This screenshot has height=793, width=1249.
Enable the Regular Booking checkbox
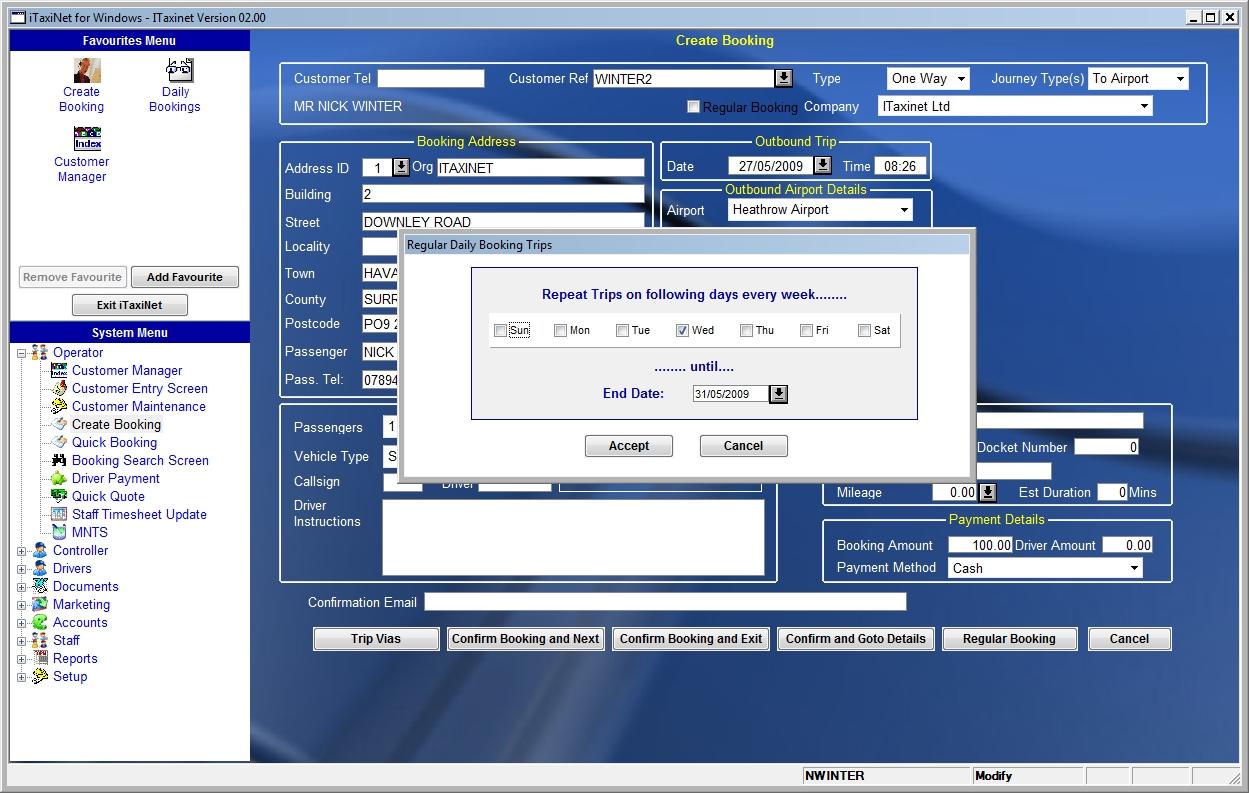pyautogui.click(x=693, y=107)
